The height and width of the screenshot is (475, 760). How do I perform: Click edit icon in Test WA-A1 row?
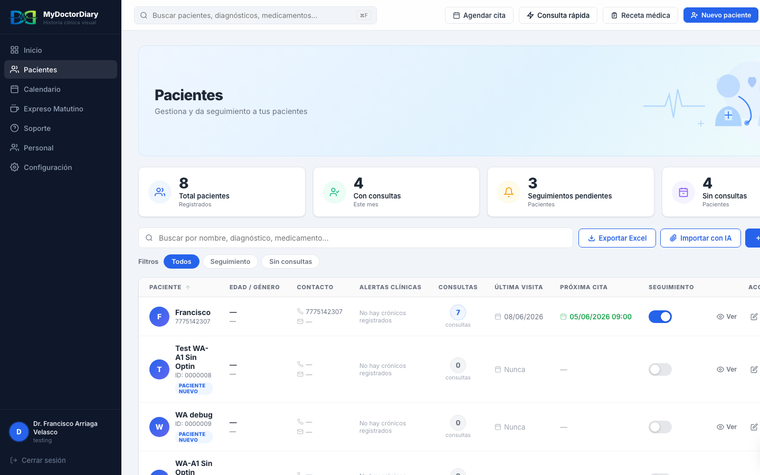click(754, 369)
